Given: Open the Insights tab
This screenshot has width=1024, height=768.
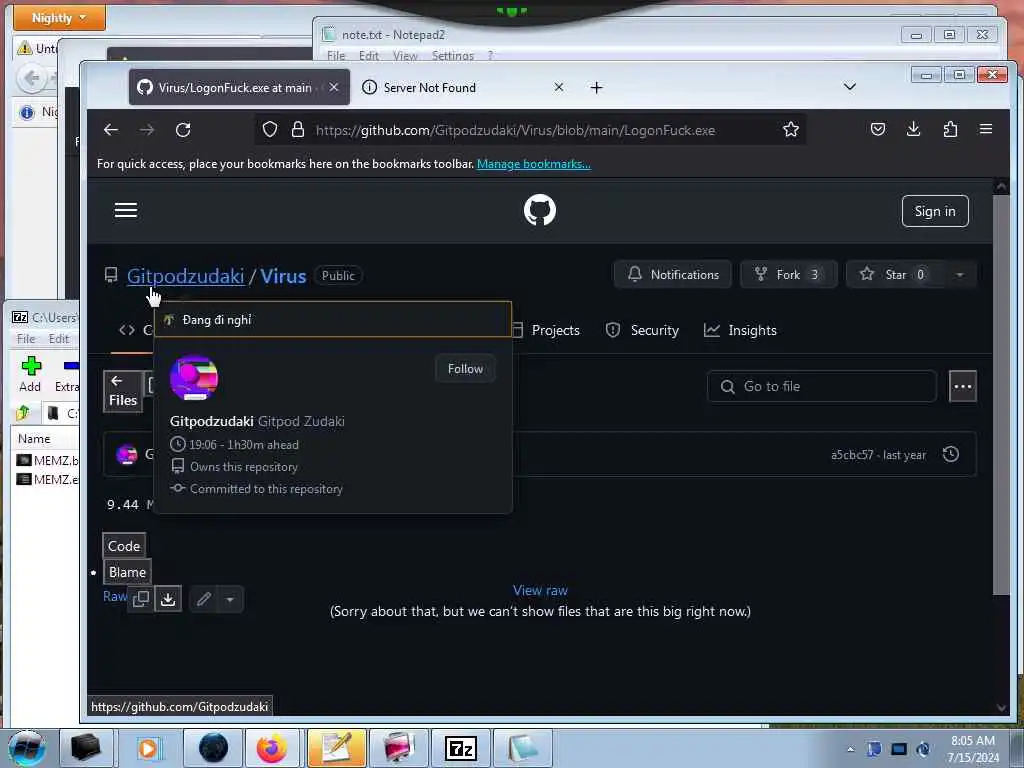Looking at the screenshot, I should coord(741,330).
